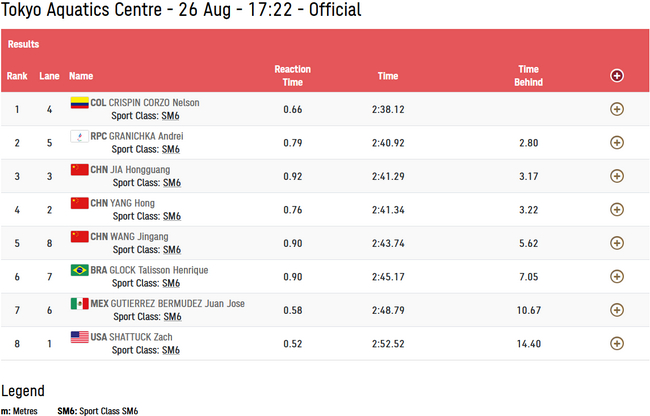
Task: Click the Brazil flag icon
Action: [x=79, y=270]
